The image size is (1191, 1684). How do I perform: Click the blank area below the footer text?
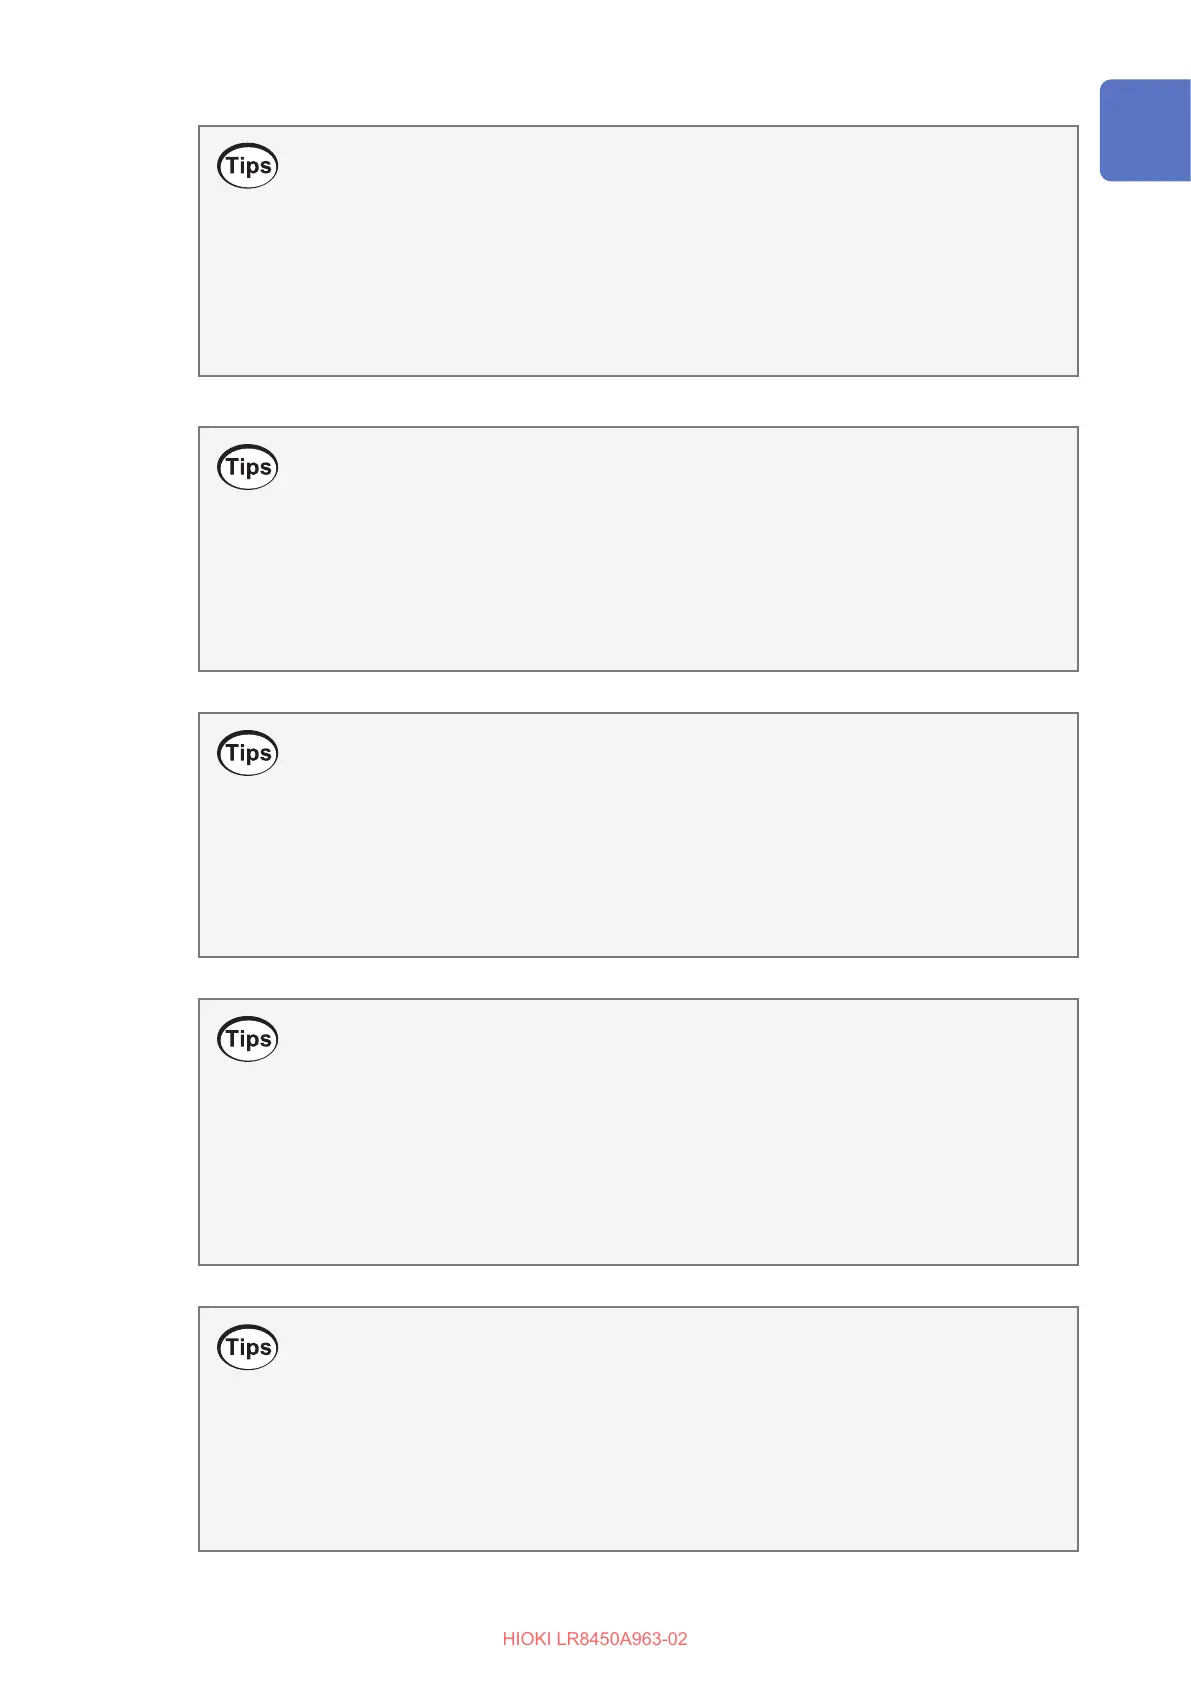[x=595, y=1668]
